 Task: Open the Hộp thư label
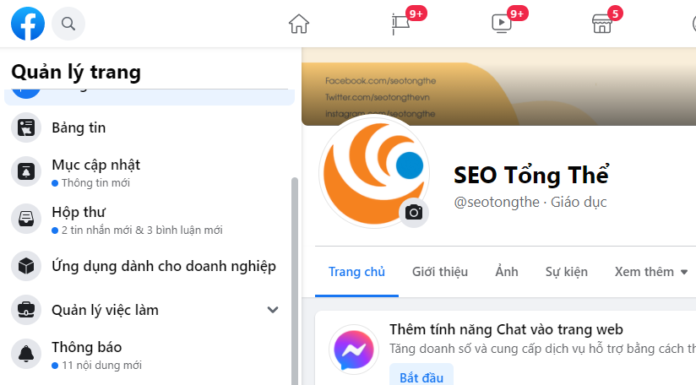[79, 212]
